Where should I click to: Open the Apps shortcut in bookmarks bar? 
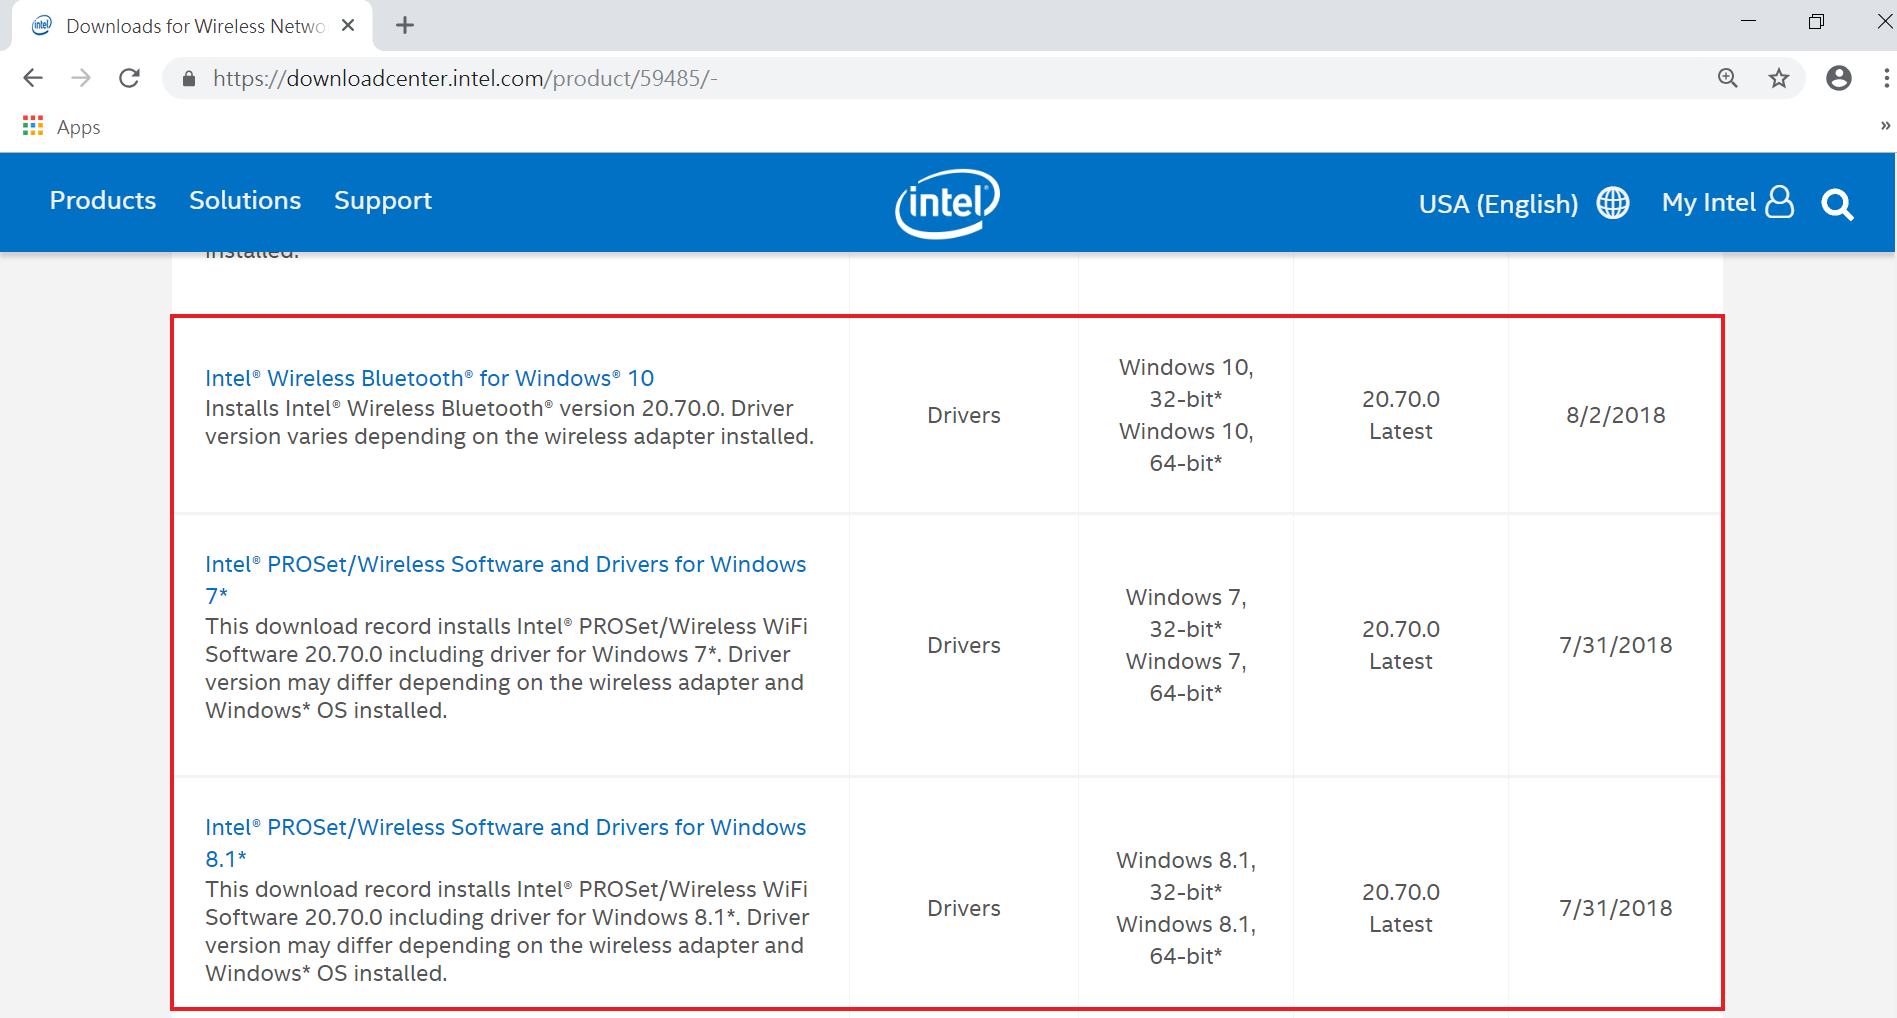tap(61, 127)
